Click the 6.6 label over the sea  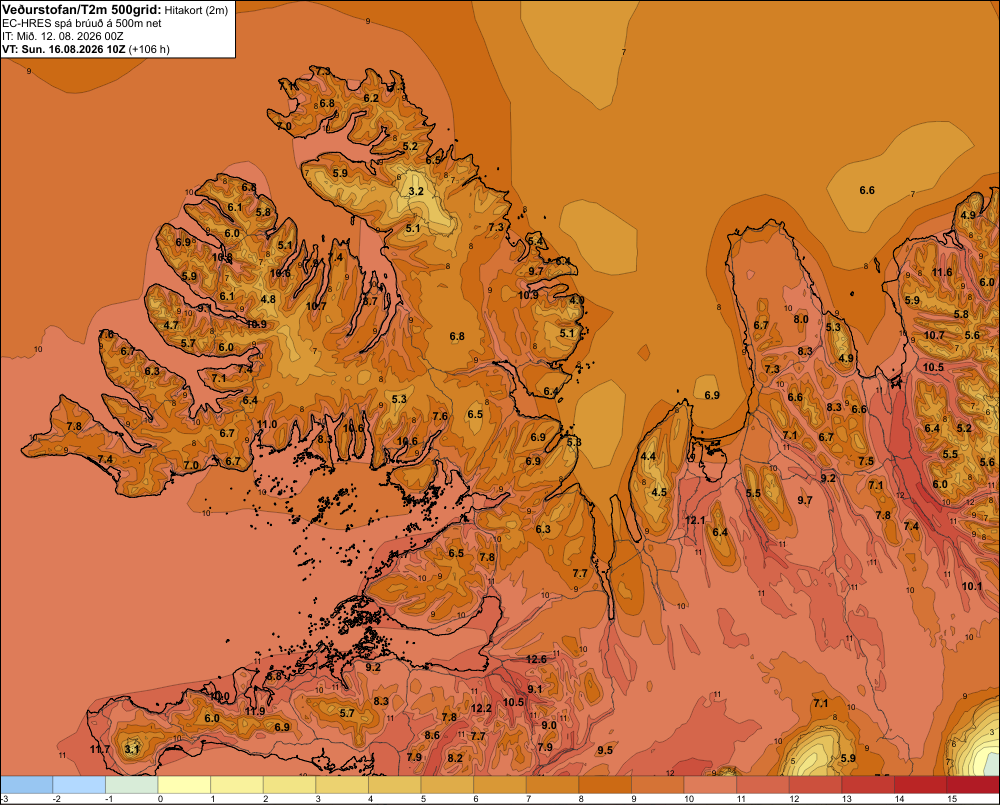(x=867, y=190)
